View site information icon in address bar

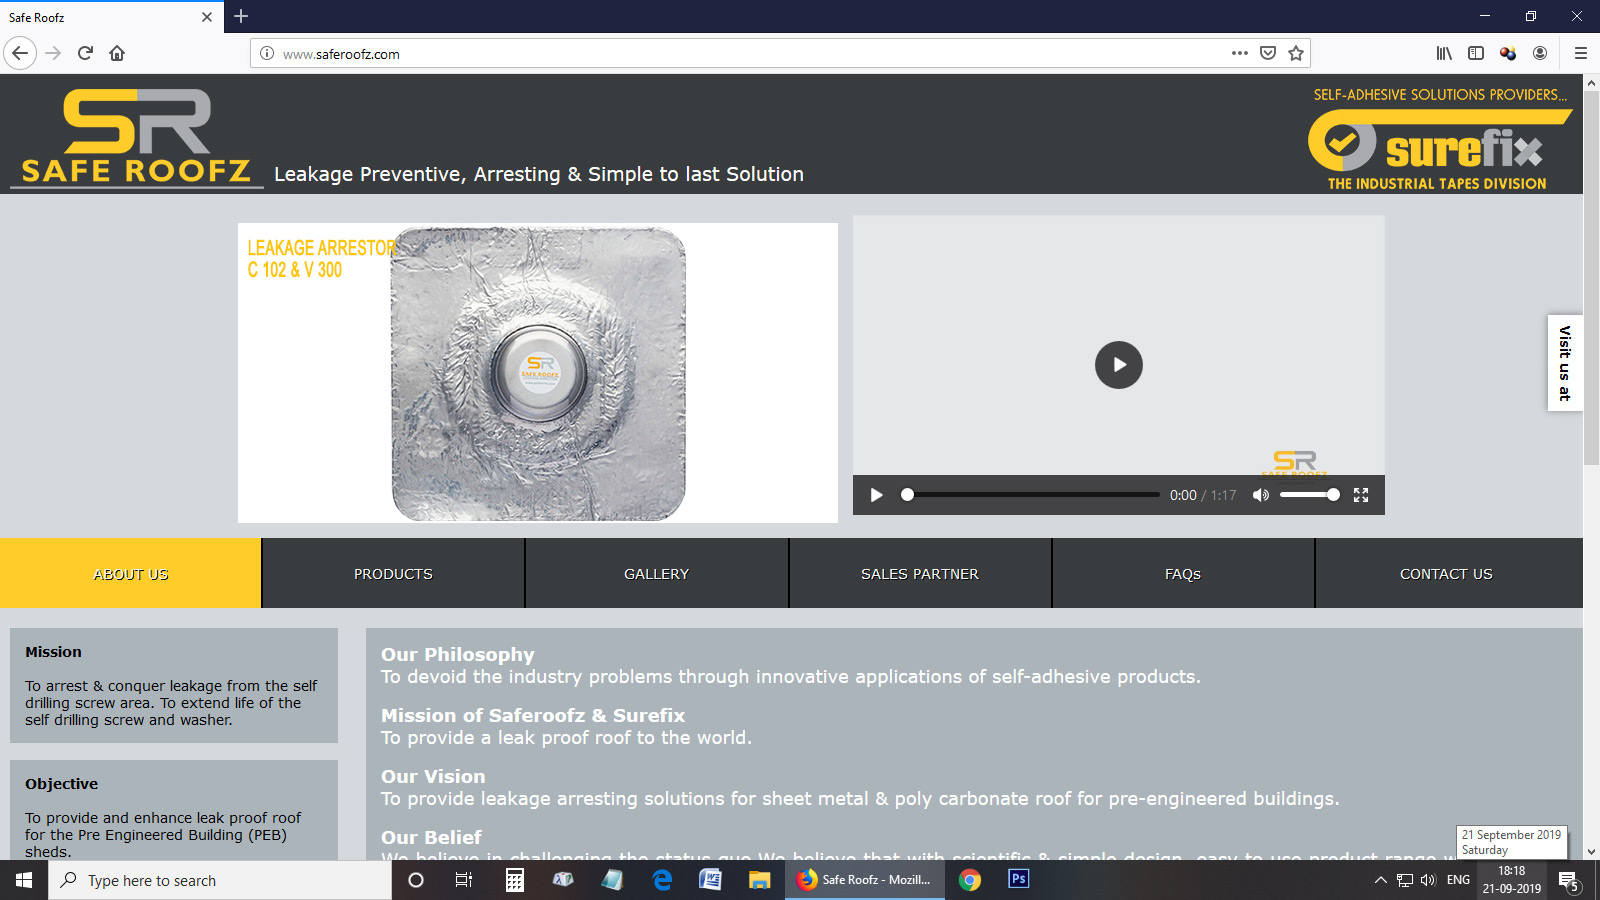[x=267, y=54]
